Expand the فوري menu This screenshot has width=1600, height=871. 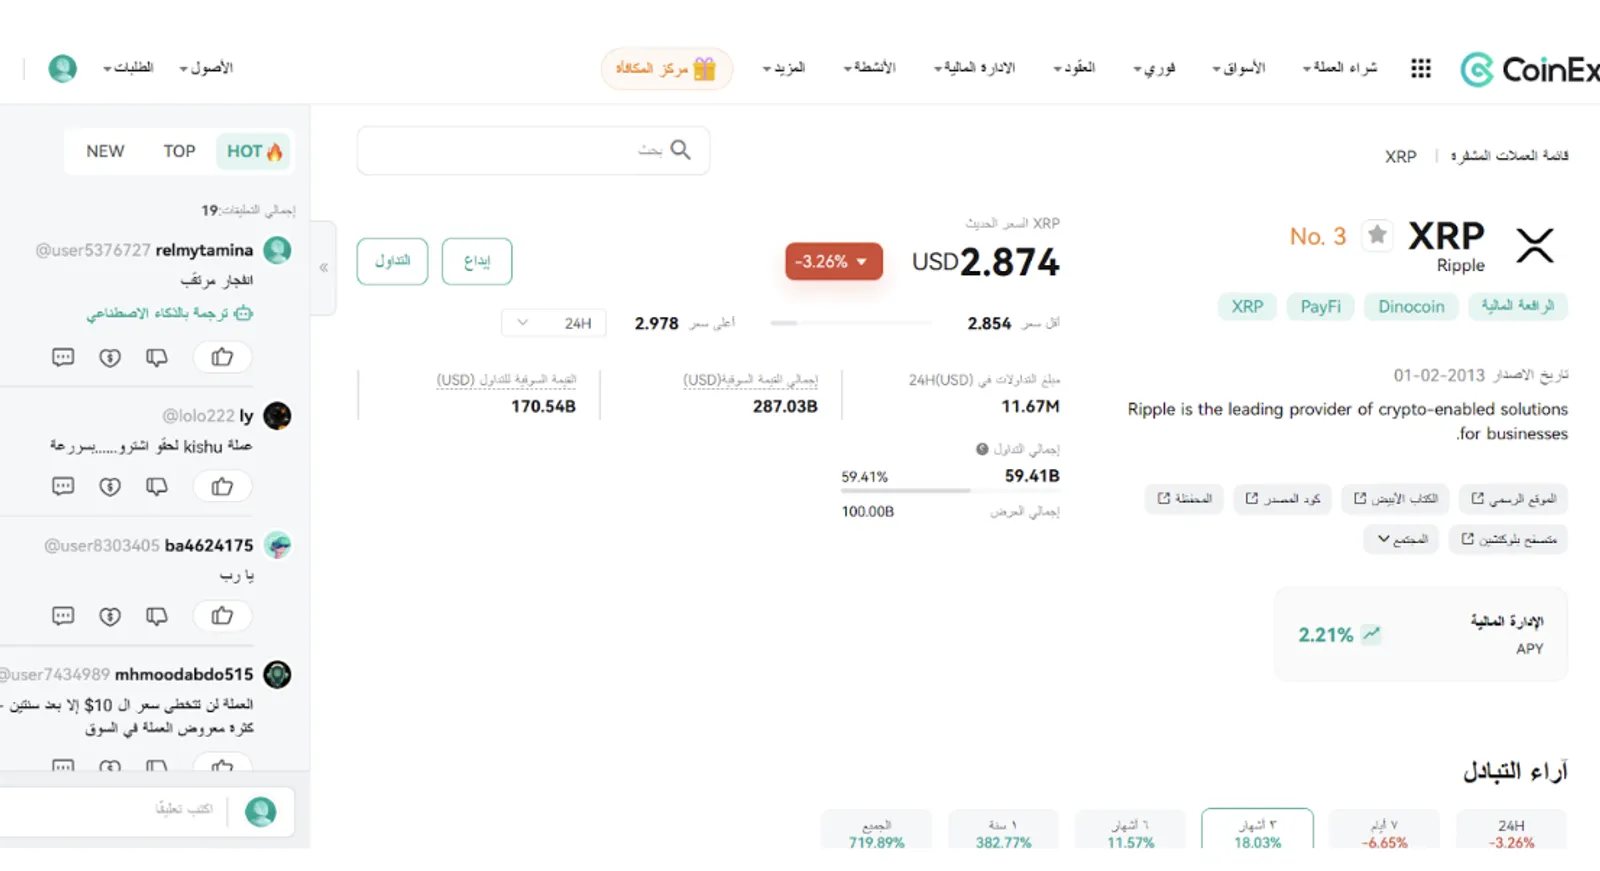click(1154, 68)
